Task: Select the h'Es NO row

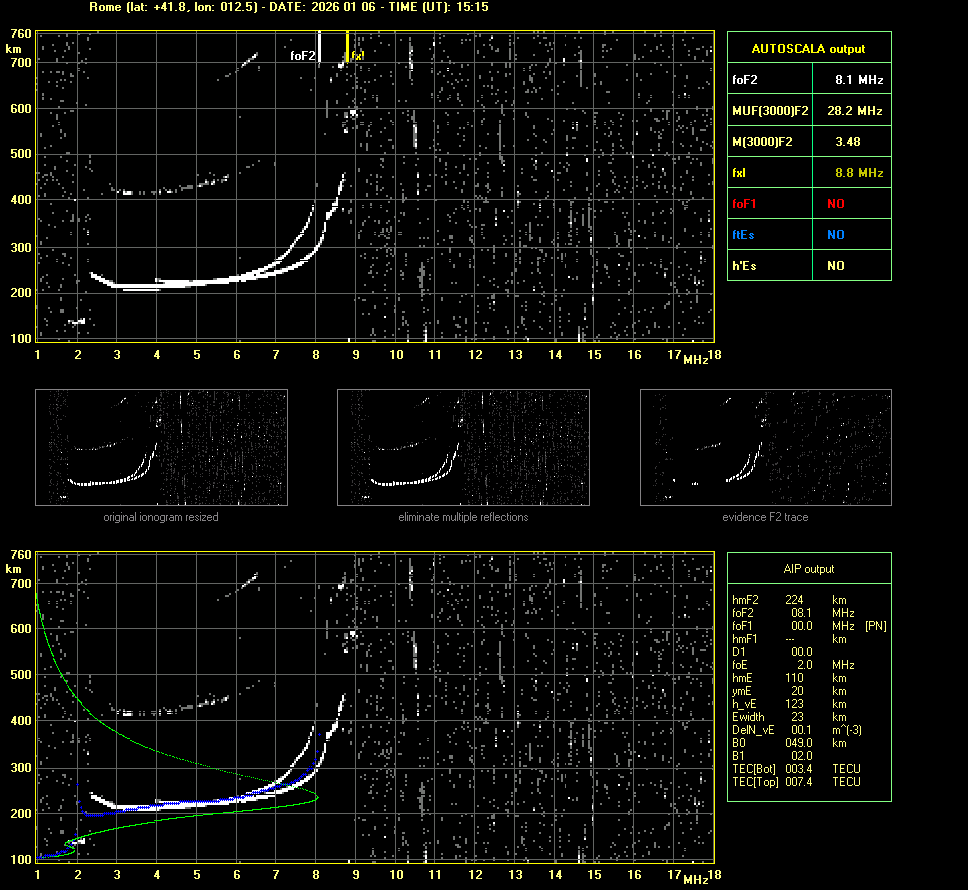Action: (x=809, y=266)
